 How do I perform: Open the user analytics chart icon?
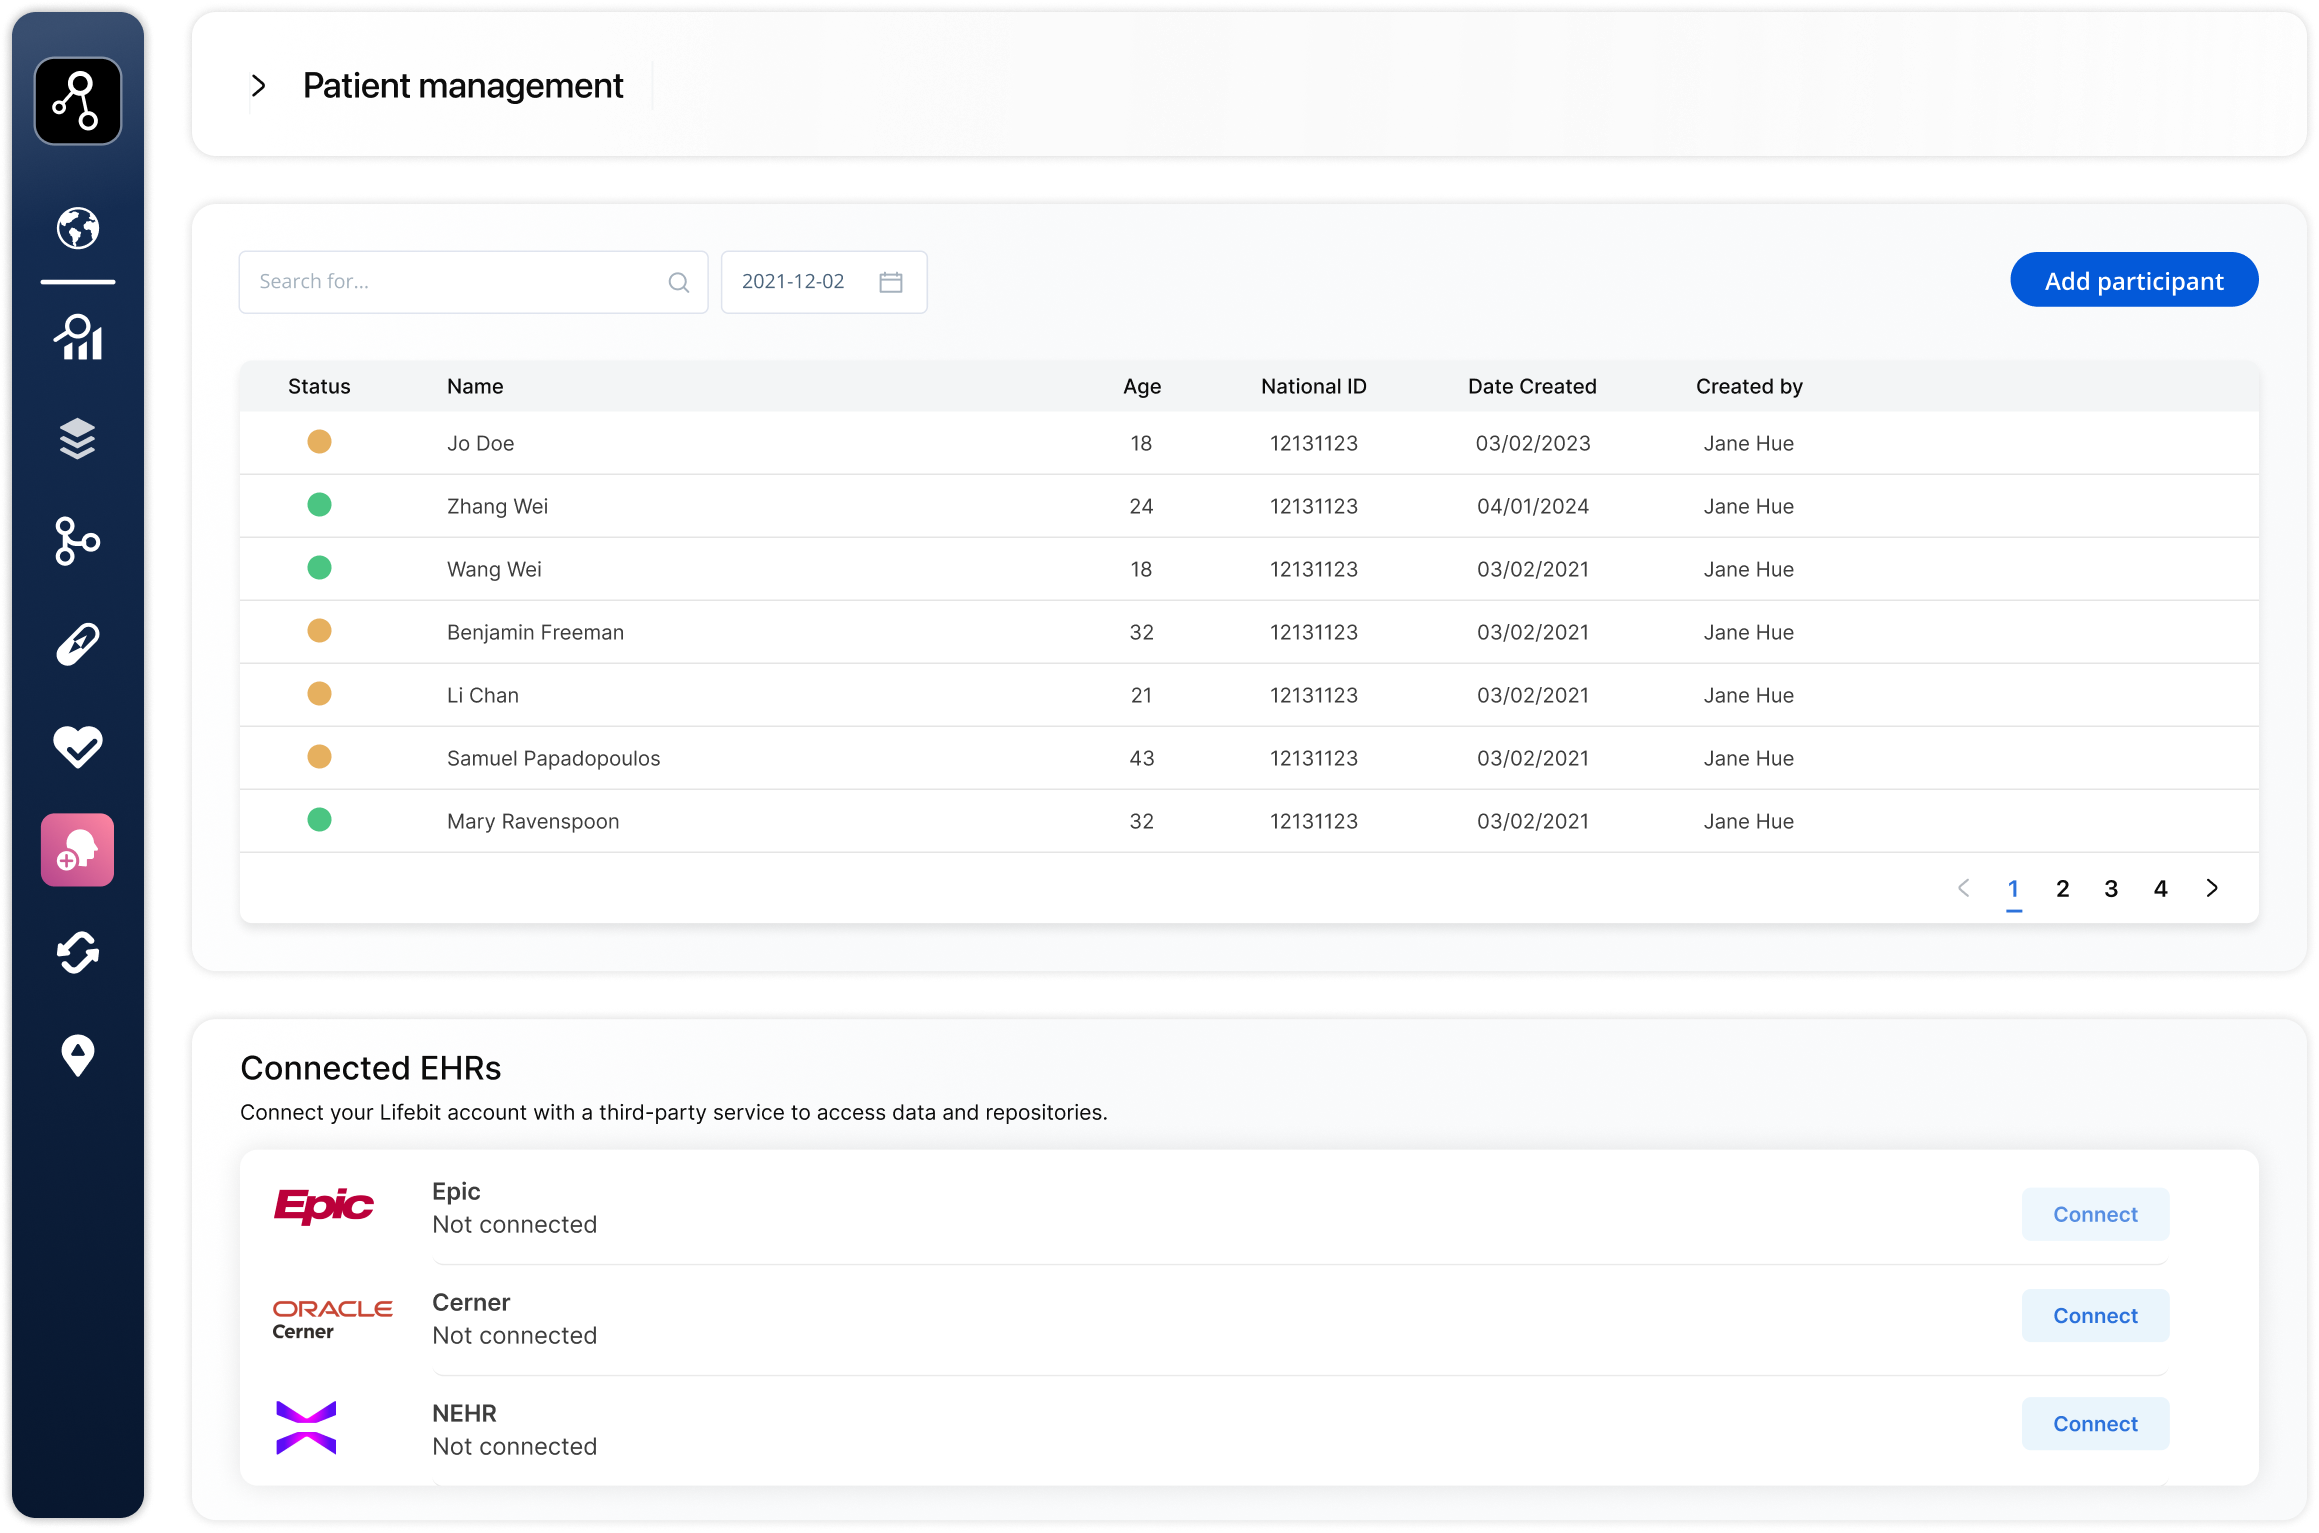[78, 337]
